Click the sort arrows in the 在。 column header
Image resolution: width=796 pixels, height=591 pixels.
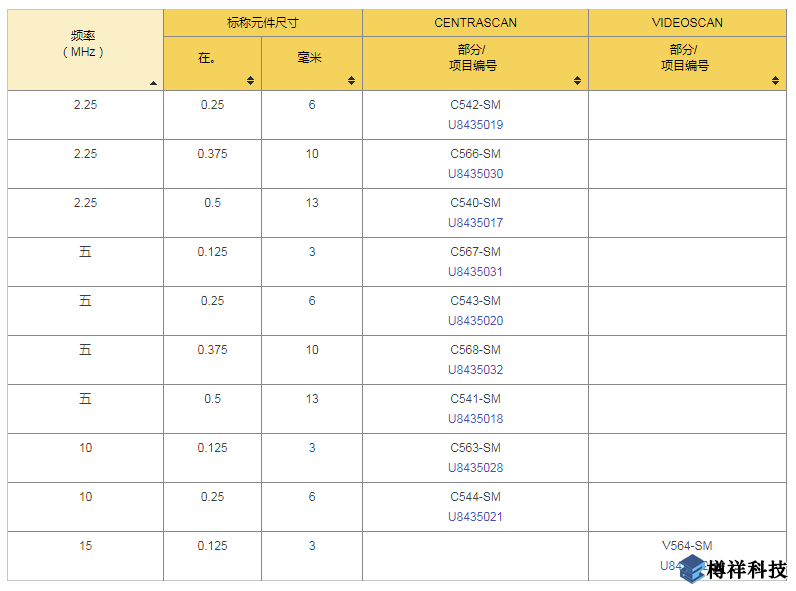(251, 81)
